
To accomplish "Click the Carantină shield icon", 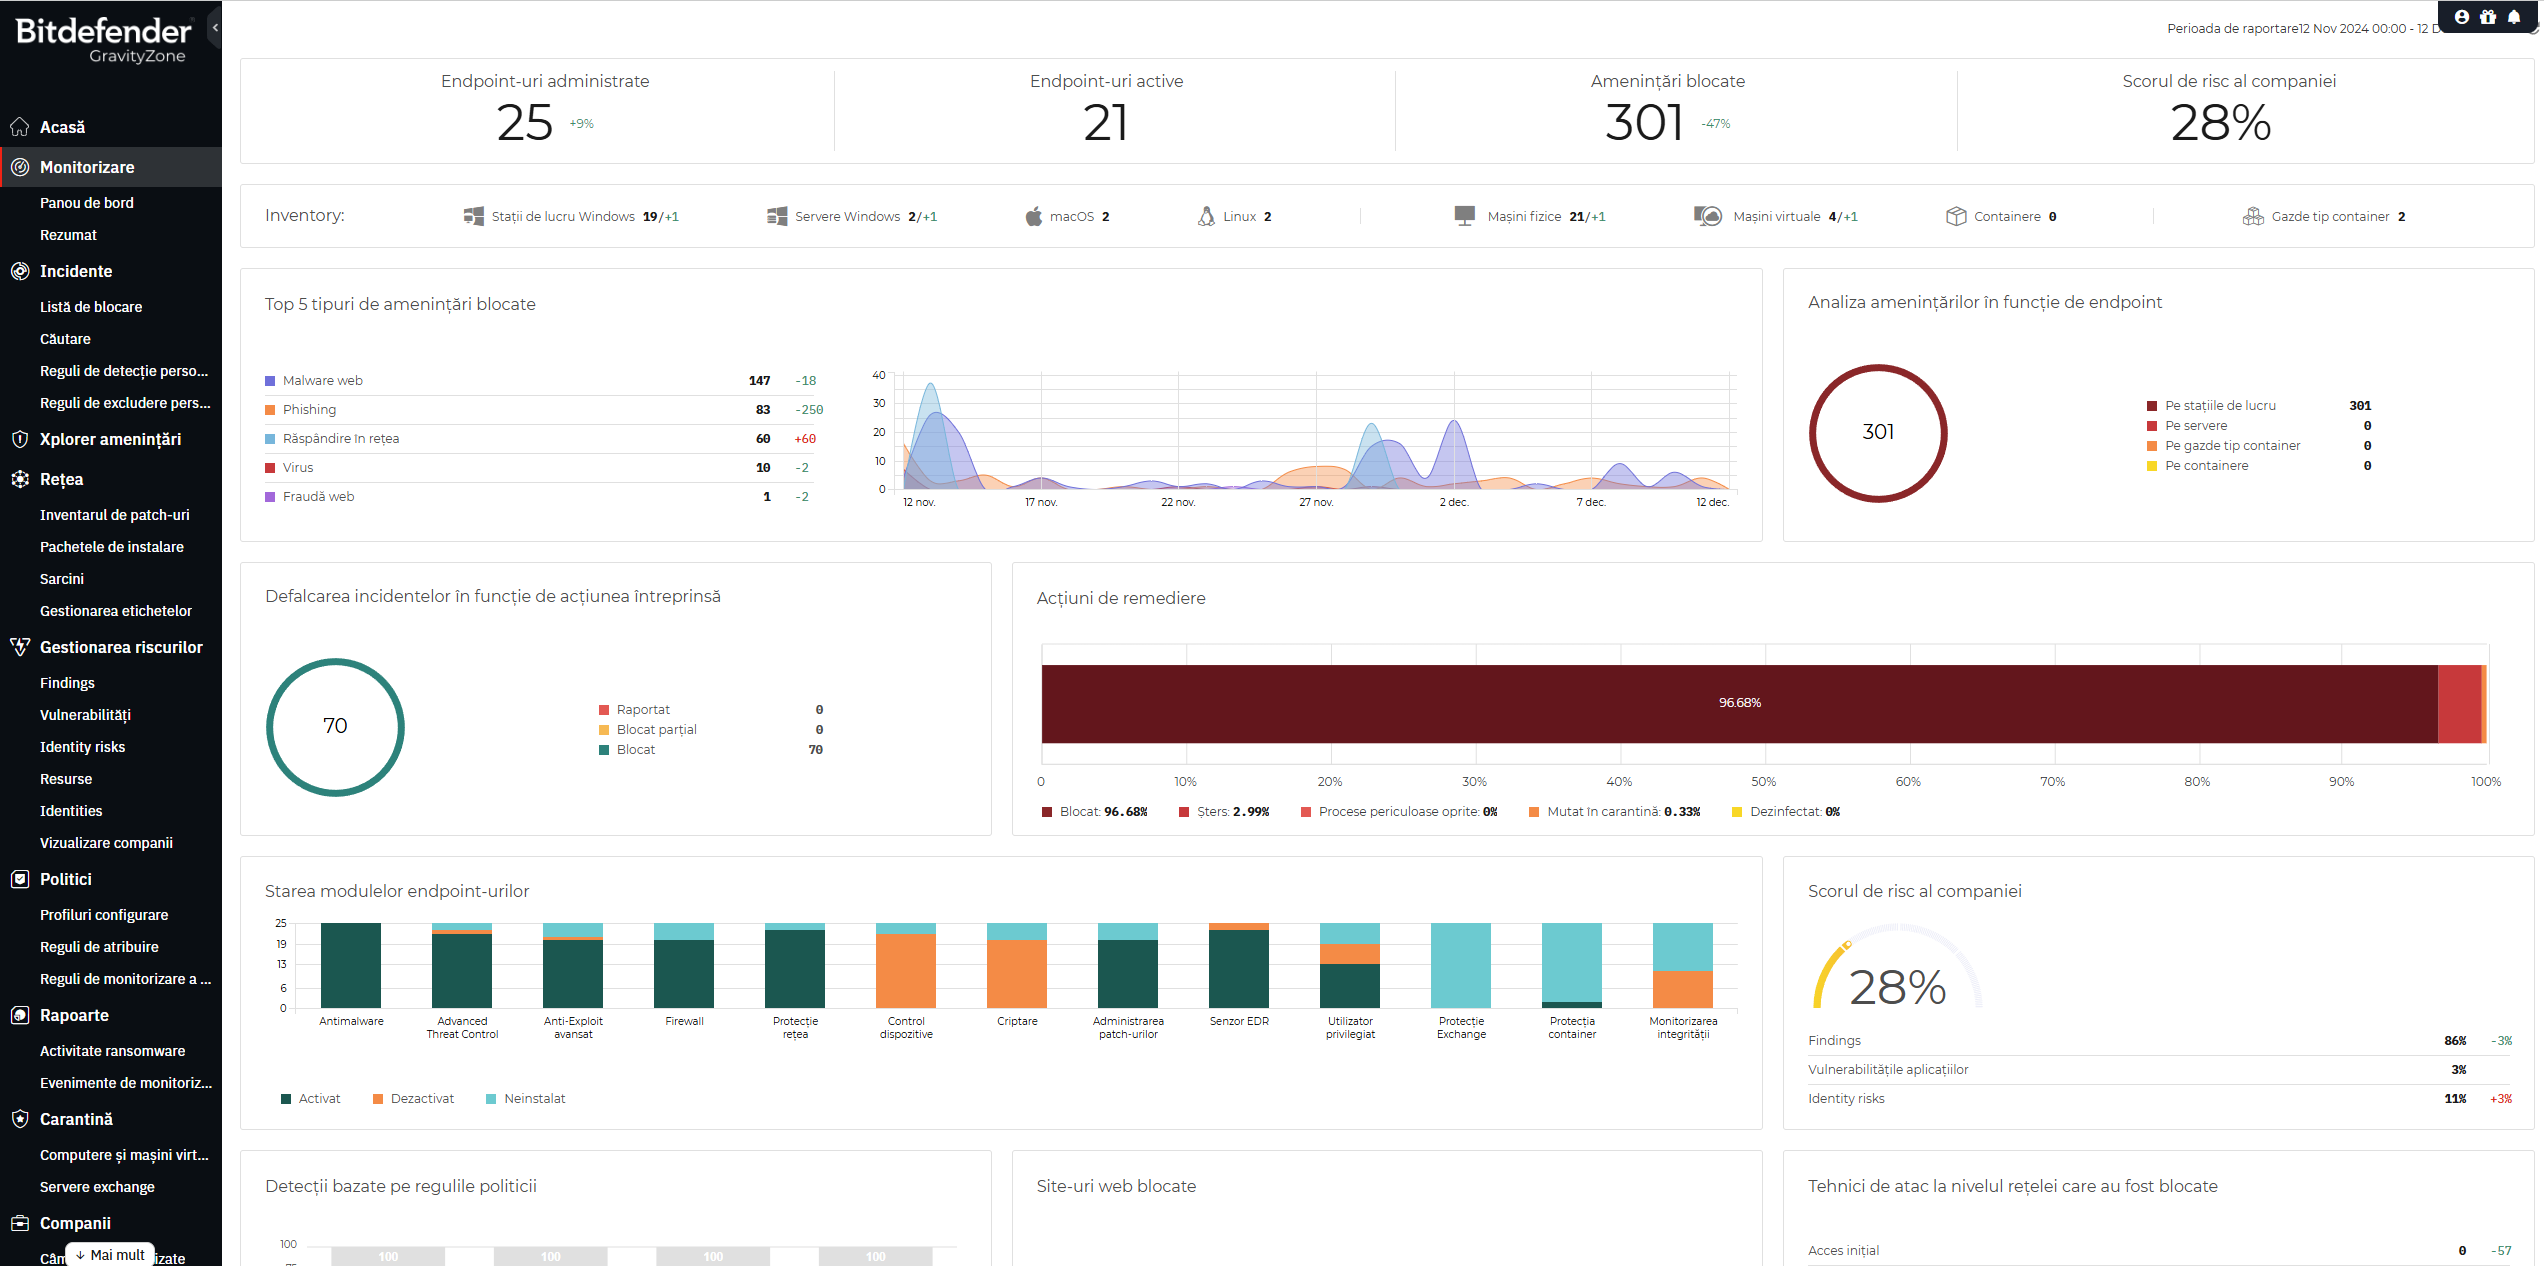I will click(x=19, y=1119).
